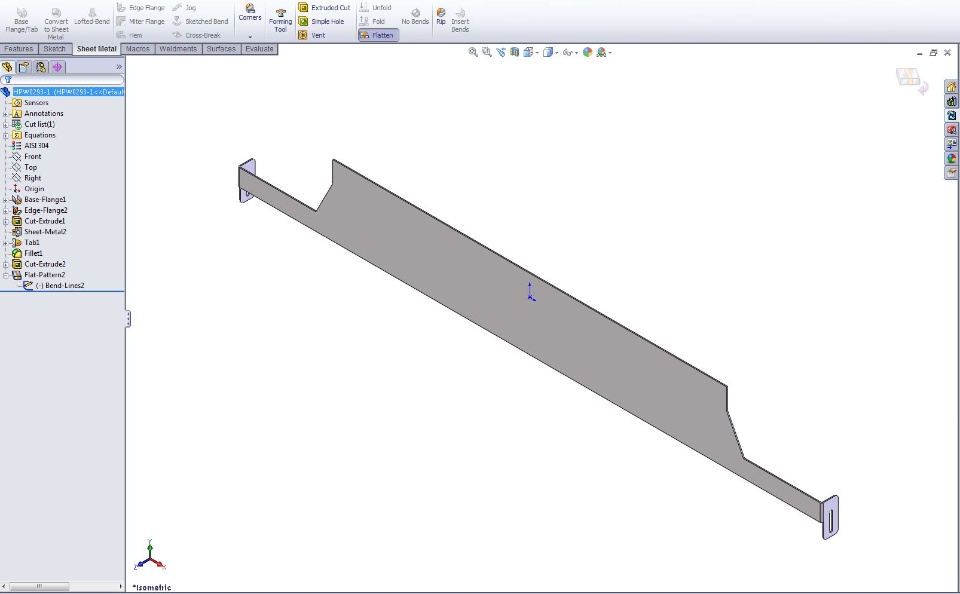Click the Edit Appearance color ball
This screenshot has width=960, height=594.
pyautogui.click(x=588, y=53)
